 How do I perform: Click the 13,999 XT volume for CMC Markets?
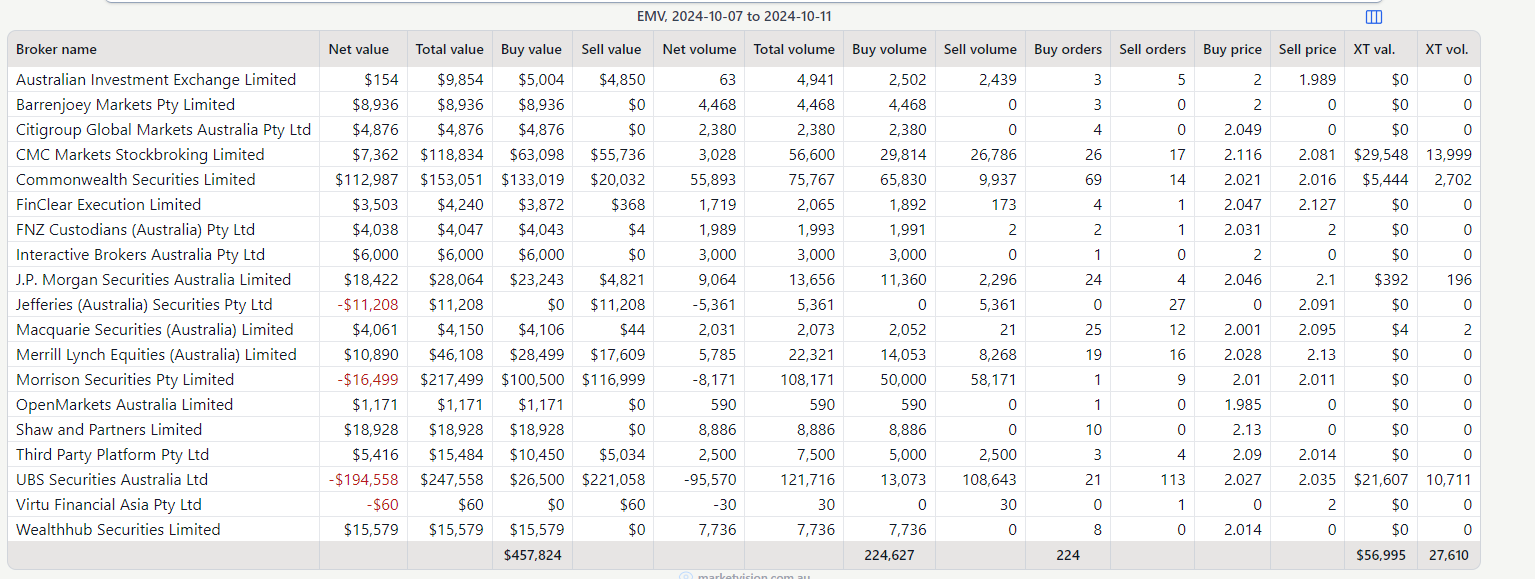[1449, 155]
